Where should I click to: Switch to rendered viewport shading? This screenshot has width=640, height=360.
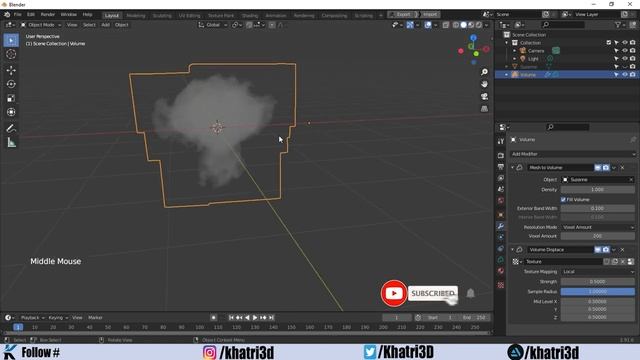click(479, 25)
